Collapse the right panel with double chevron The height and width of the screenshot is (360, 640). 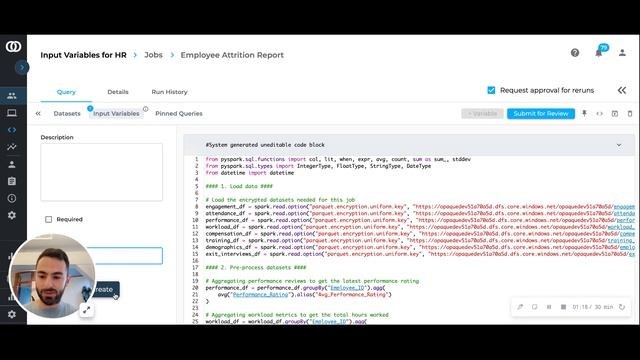coord(622,90)
